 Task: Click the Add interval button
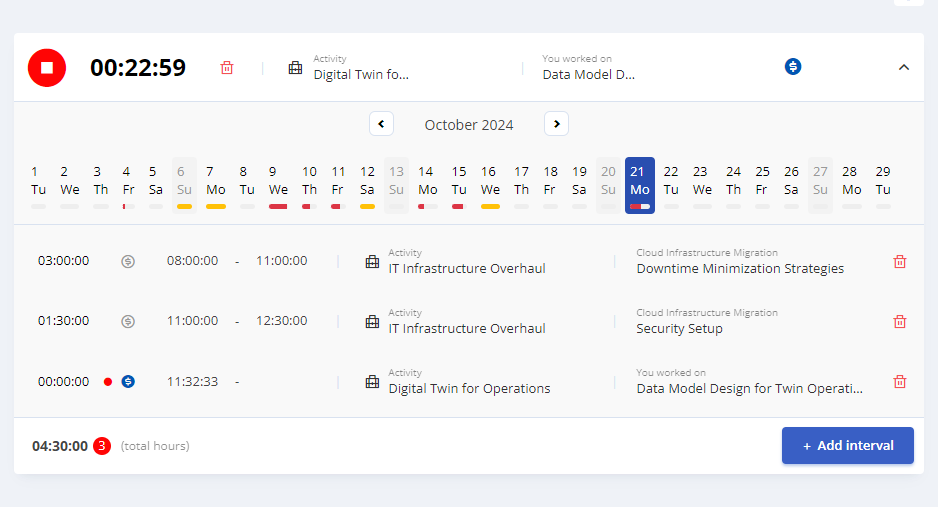847,445
